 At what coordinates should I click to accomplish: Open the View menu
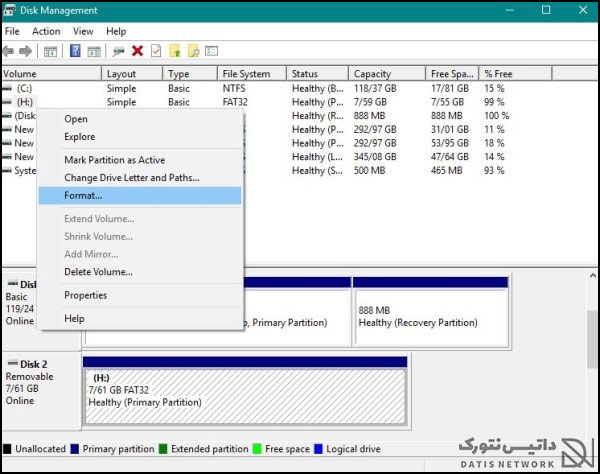(x=83, y=31)
